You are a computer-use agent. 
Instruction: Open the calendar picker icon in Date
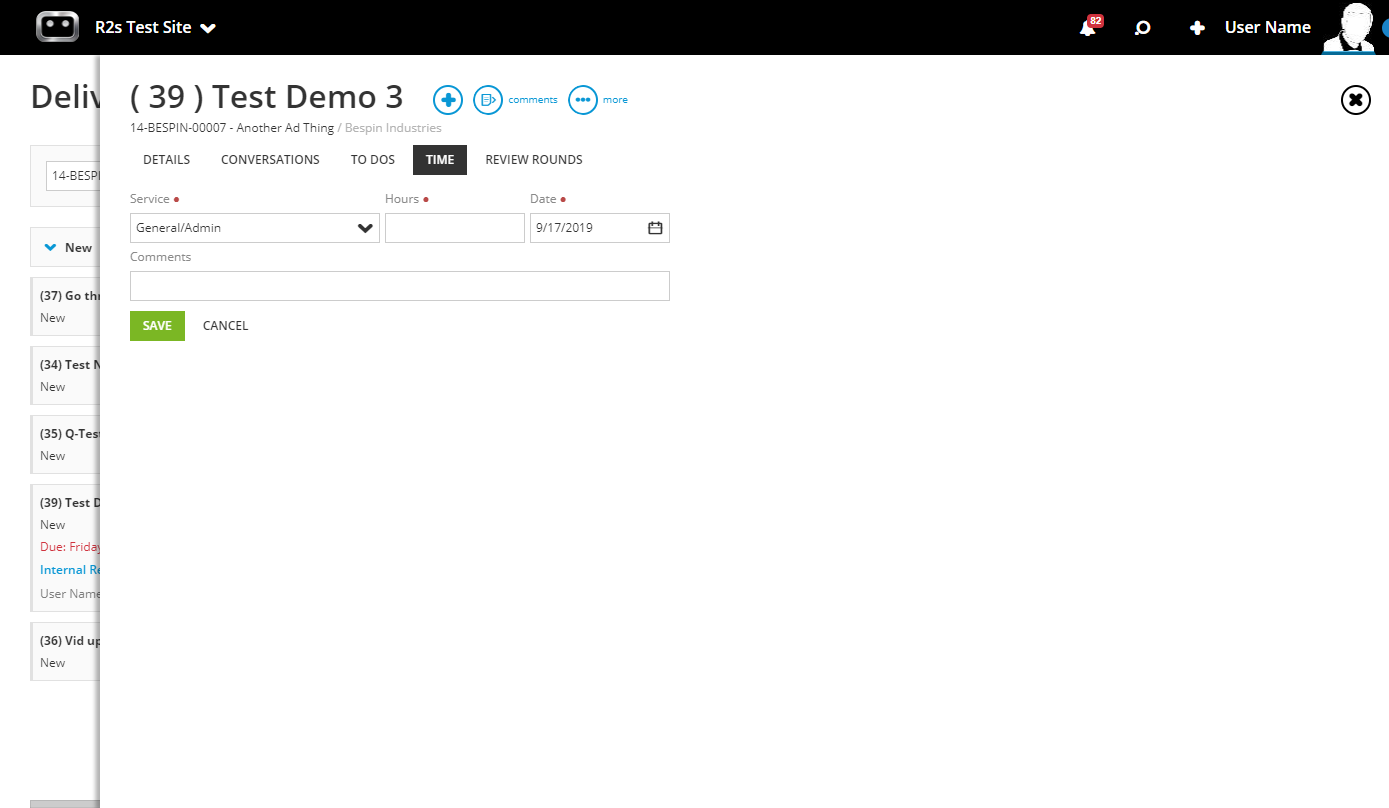point(655,228)
